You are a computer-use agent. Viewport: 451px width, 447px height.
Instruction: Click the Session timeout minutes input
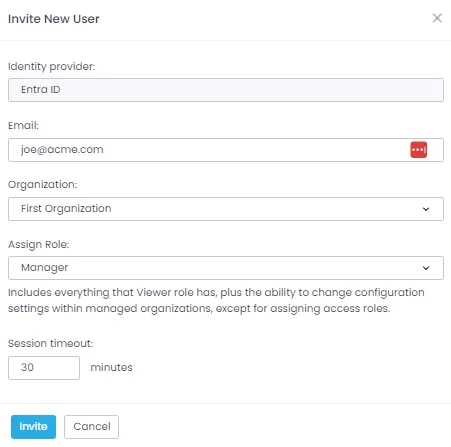pos(44,368)
